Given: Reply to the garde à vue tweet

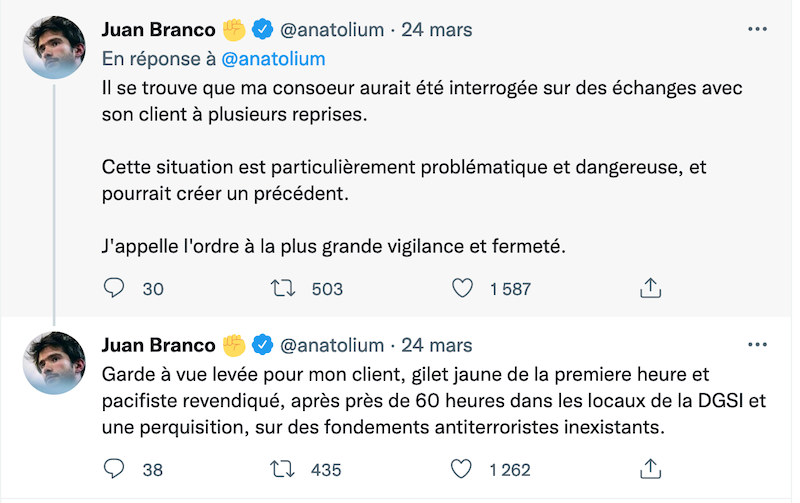Looking at the screenshot, I should click(x=115, y=469).
